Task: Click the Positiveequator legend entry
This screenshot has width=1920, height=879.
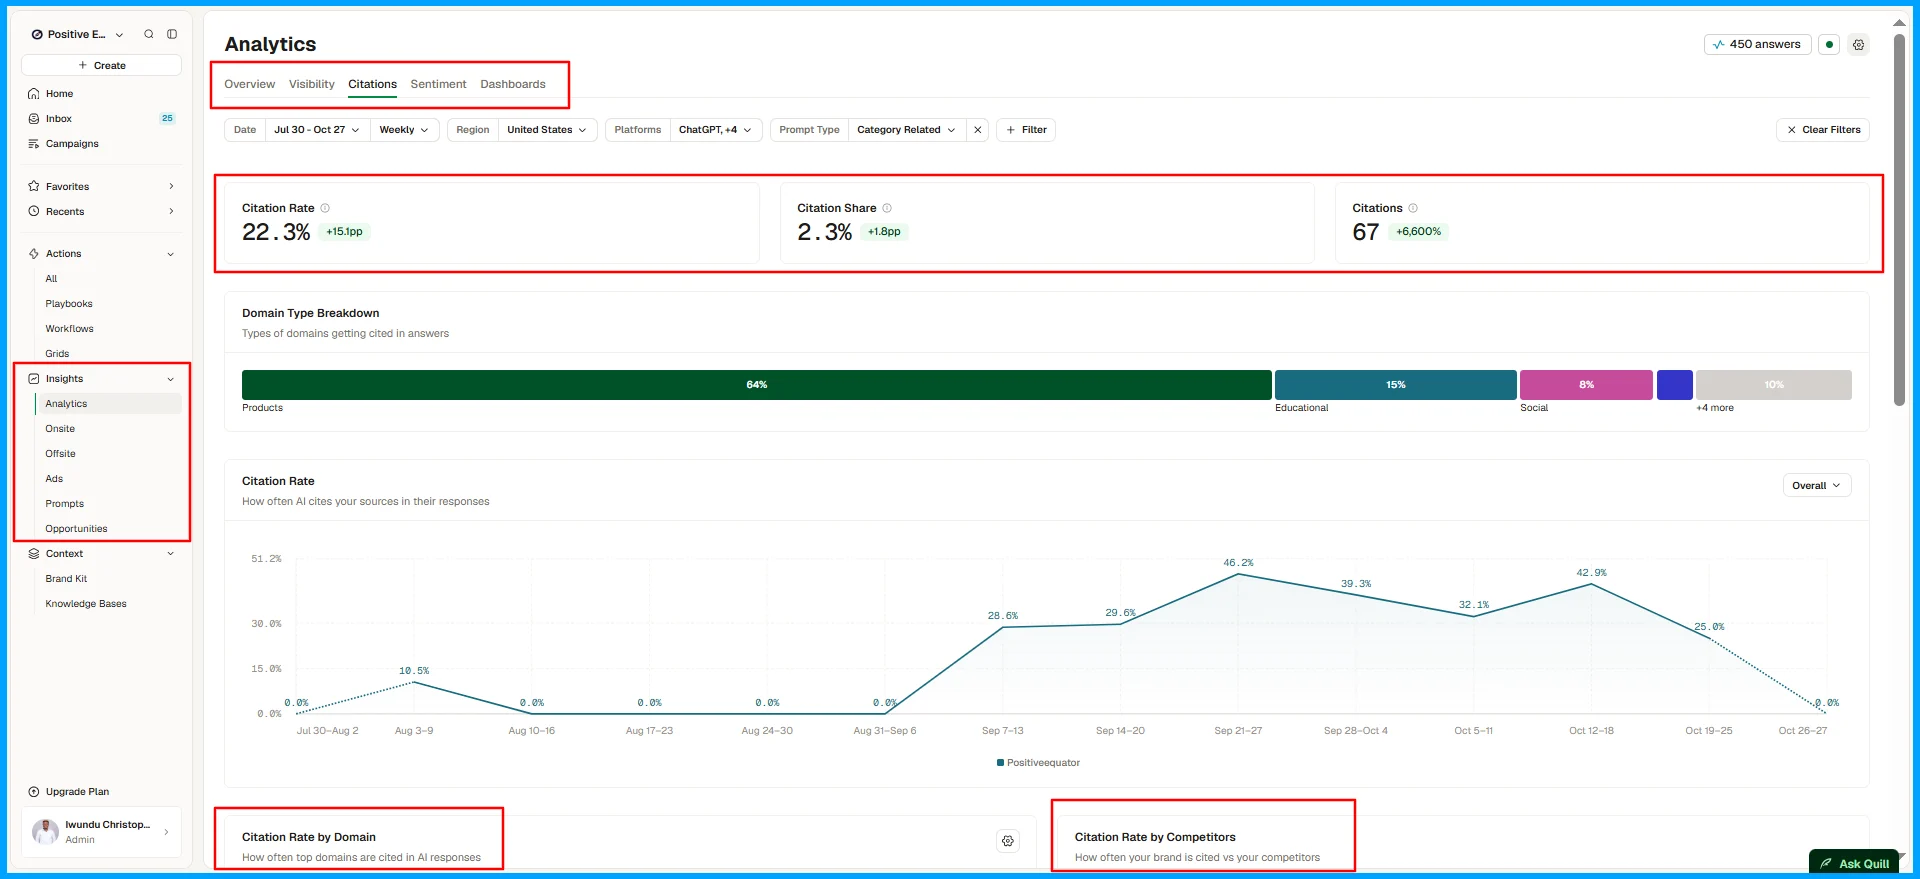Action: click(x=1038, y=763)
